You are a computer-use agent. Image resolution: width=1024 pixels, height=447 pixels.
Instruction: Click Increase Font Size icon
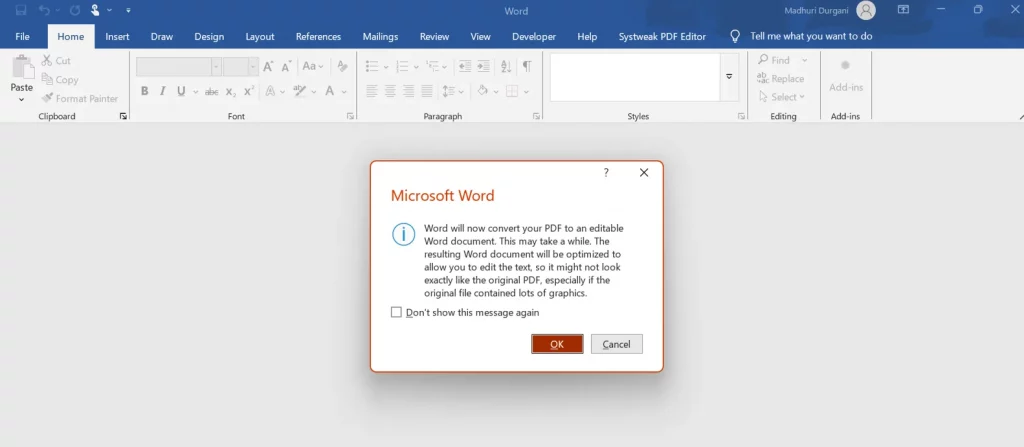point(268,67)
